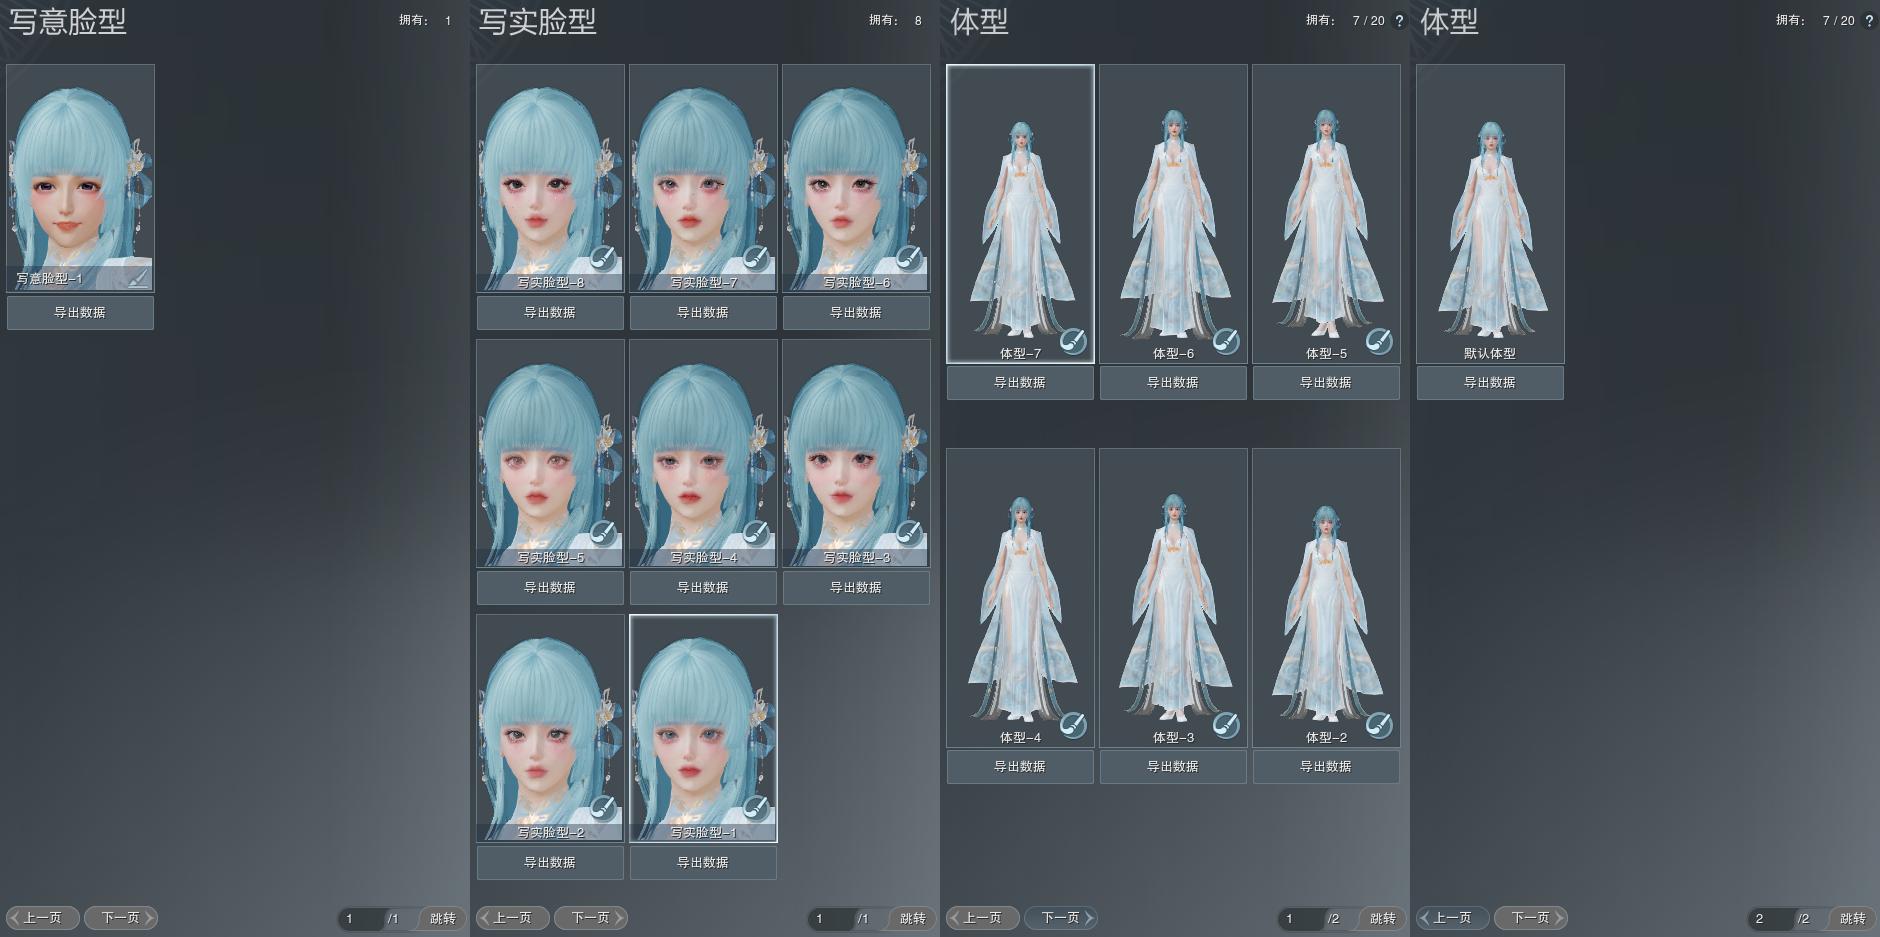Screen dimensions: 1880x937
Task: Click the brush icon on 写实脸型-6
Action: (x=908, y=260)
